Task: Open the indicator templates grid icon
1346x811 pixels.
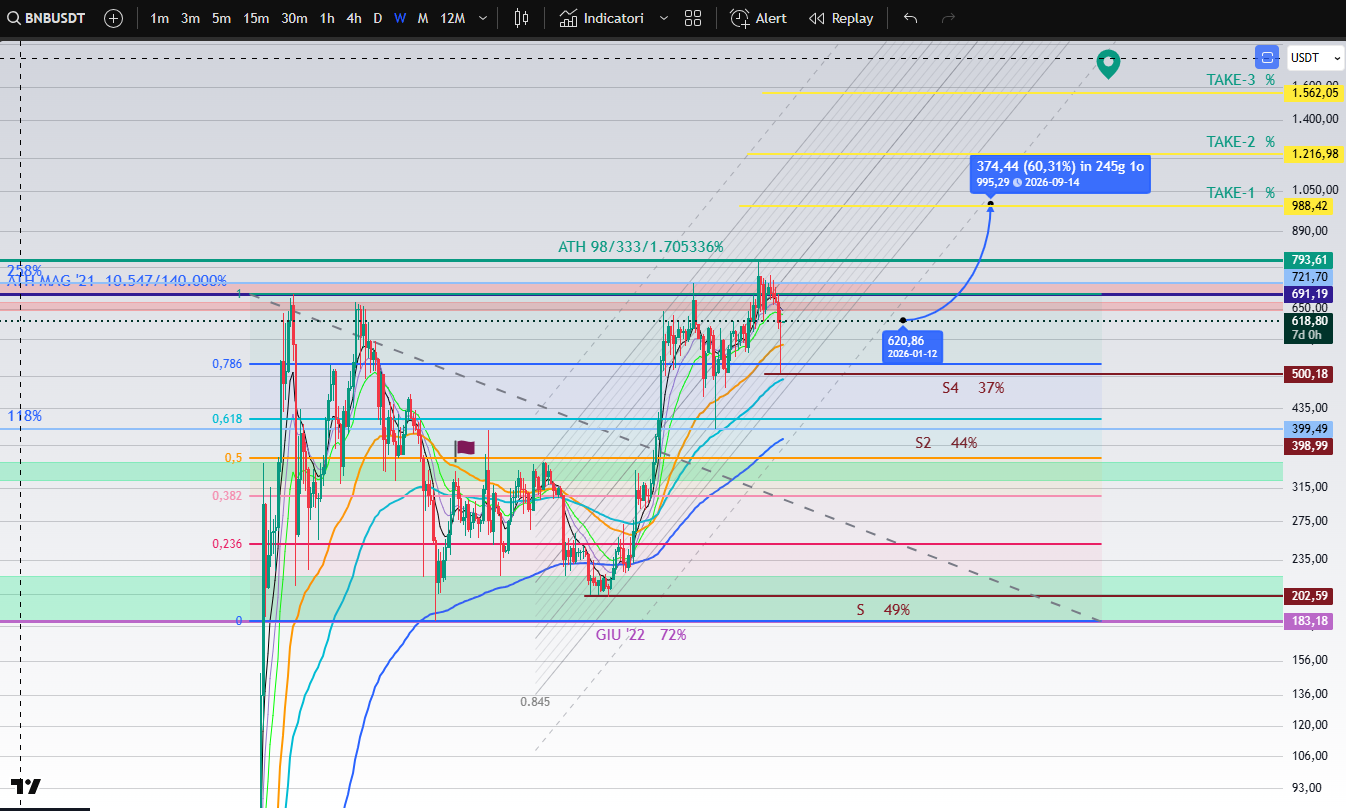Action: point(693,18)
